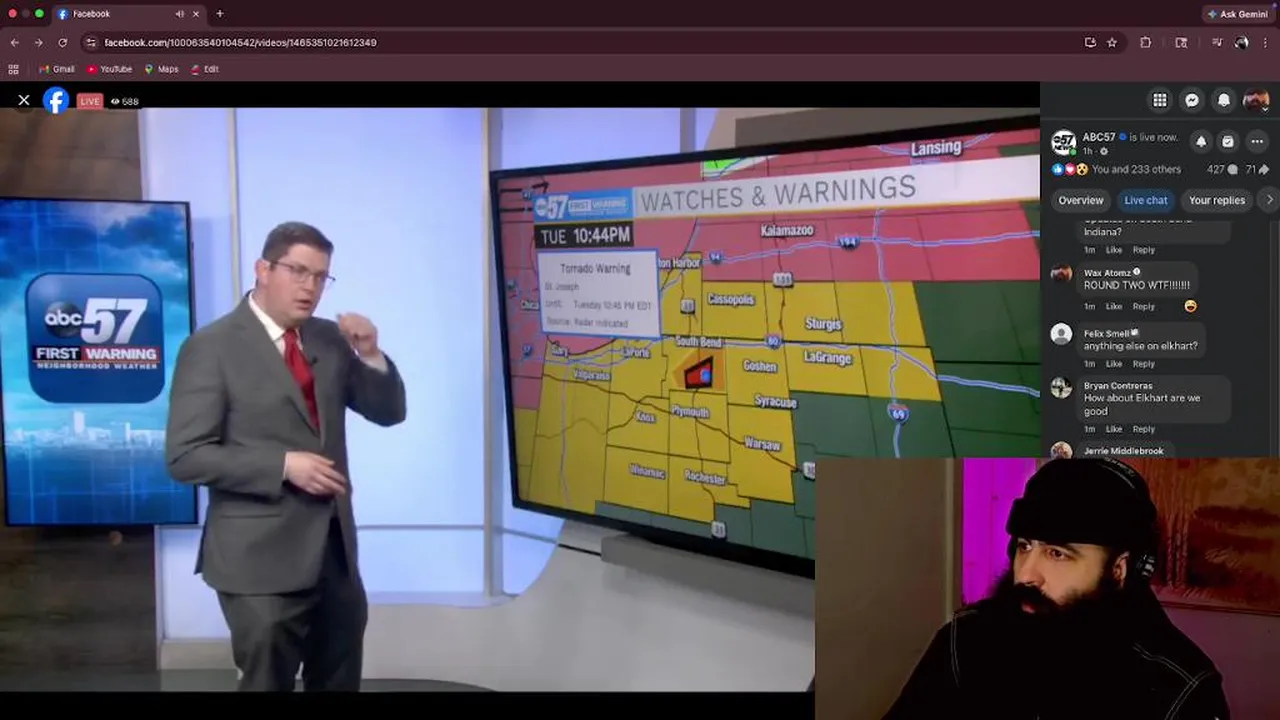Click laughing reaction on Wax Atomz comment

[1190, 306]
